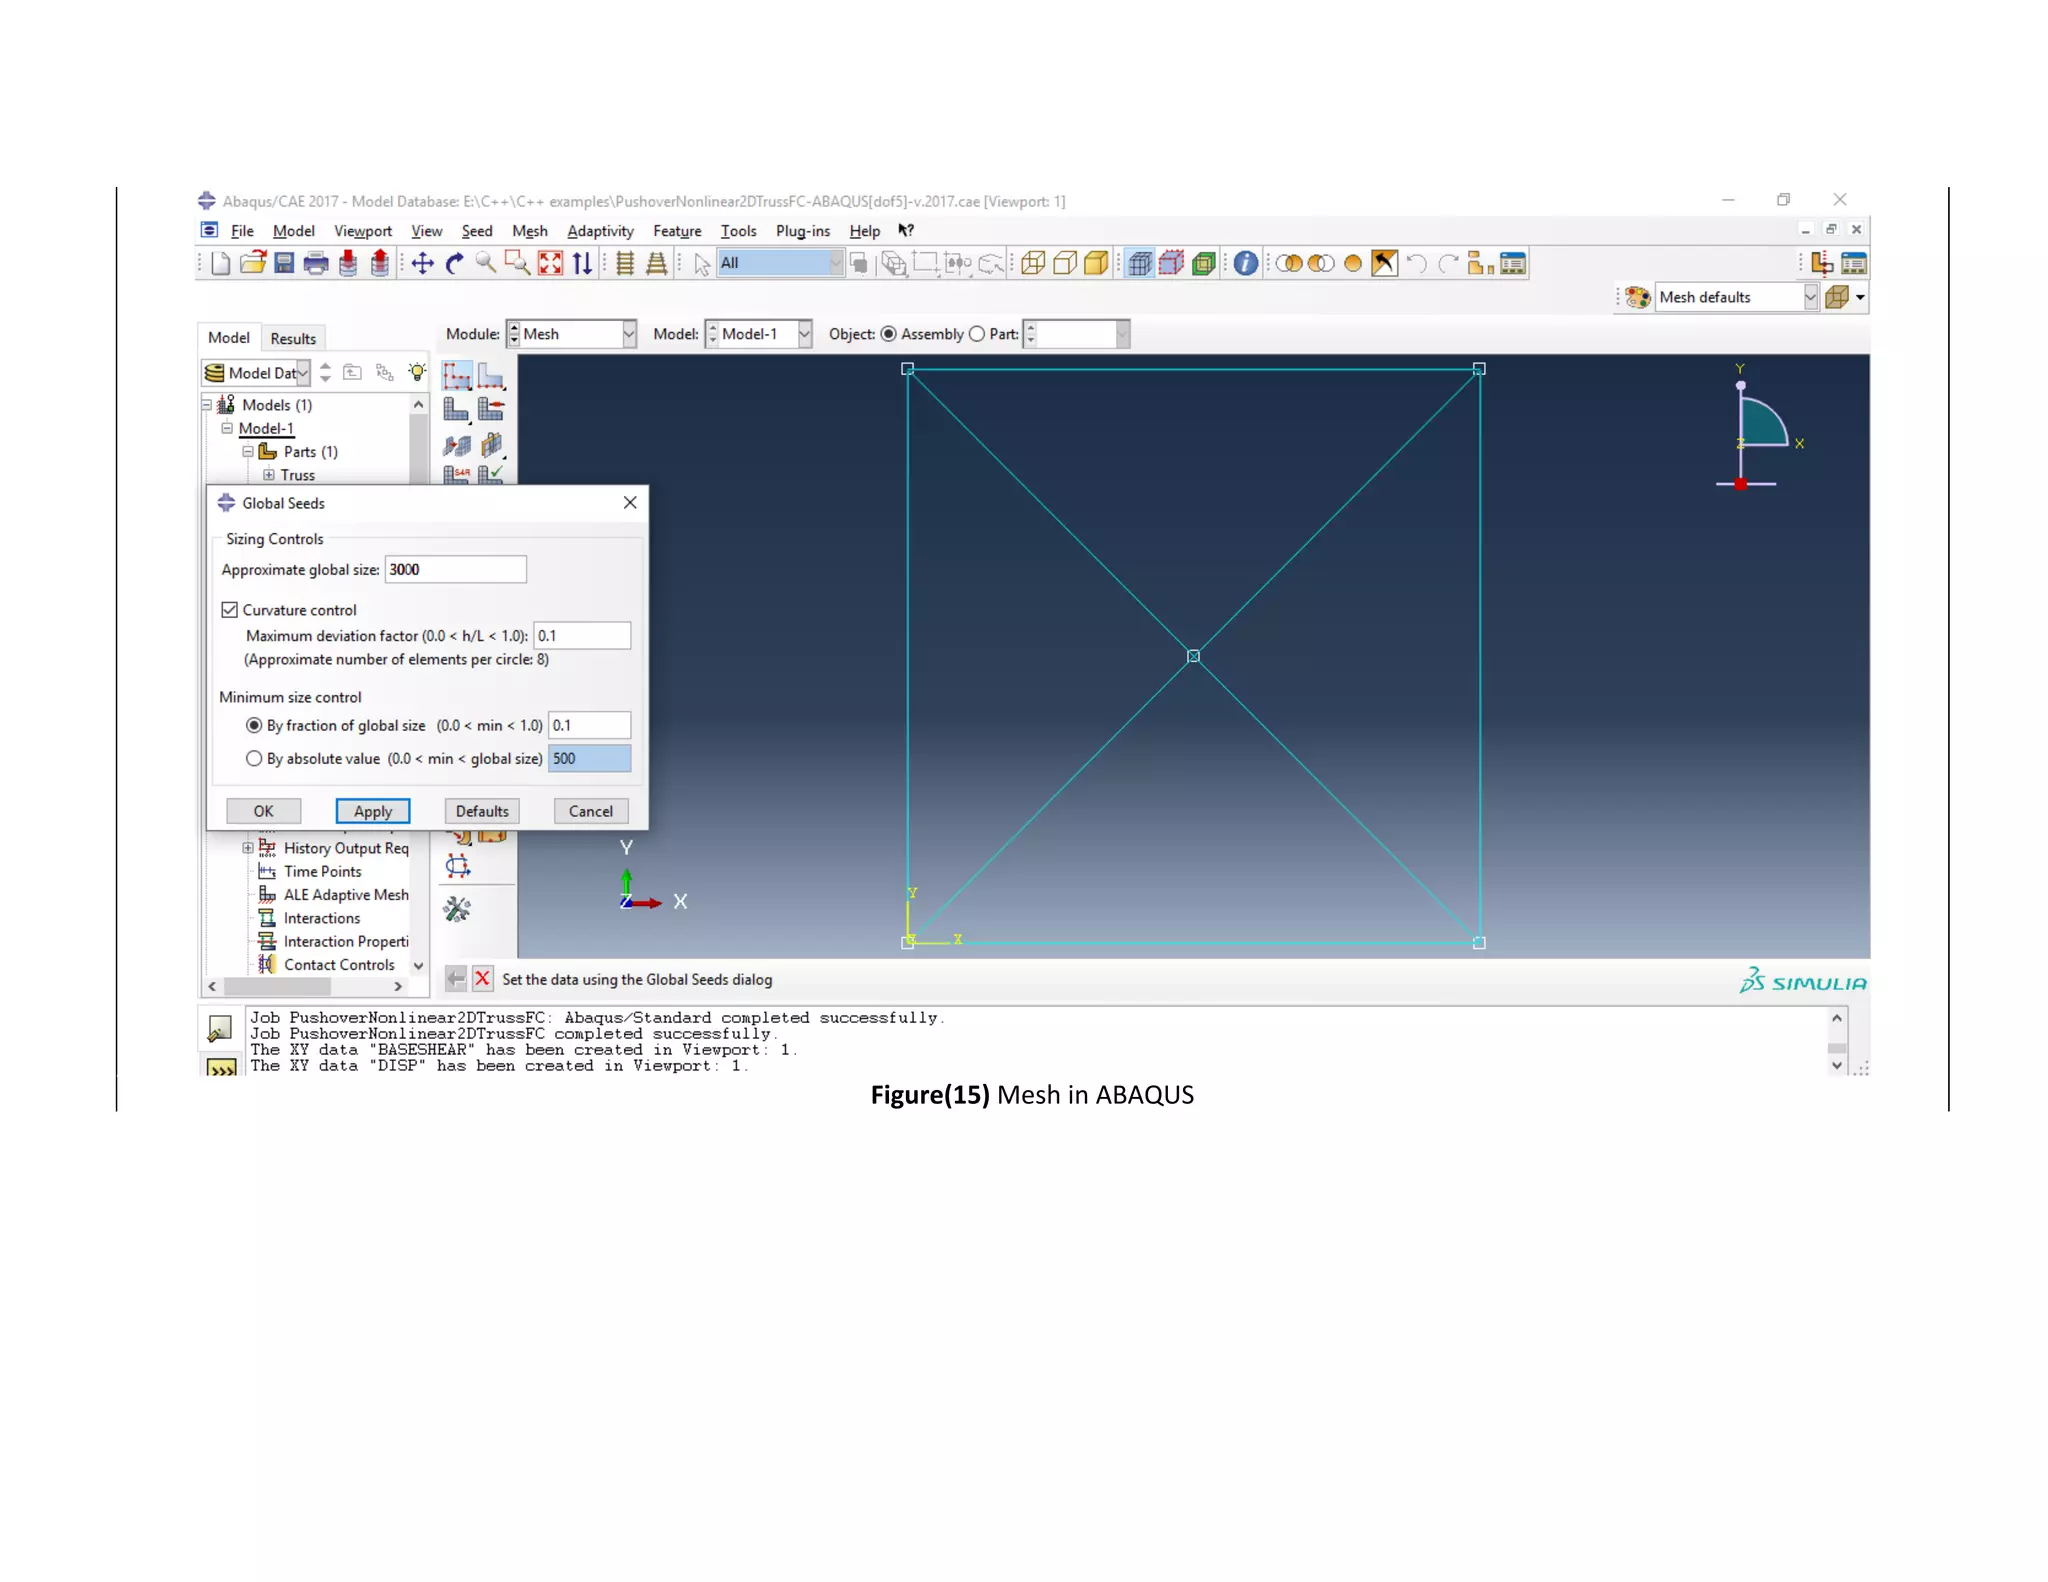This screenshot has width=2048, height=1582.
Task: Turn perspective on with the perspective icon
Action: pyautogui.click(x=657, y=264)
